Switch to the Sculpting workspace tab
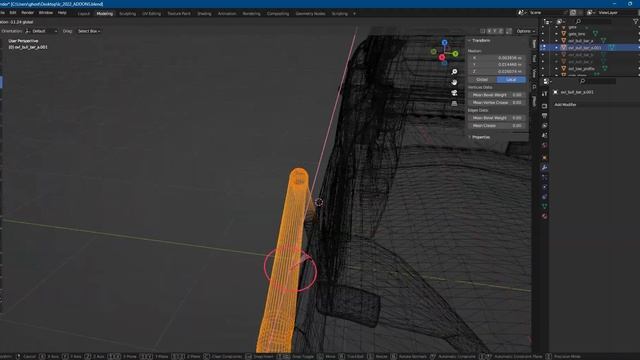 (x=127, y=13)
